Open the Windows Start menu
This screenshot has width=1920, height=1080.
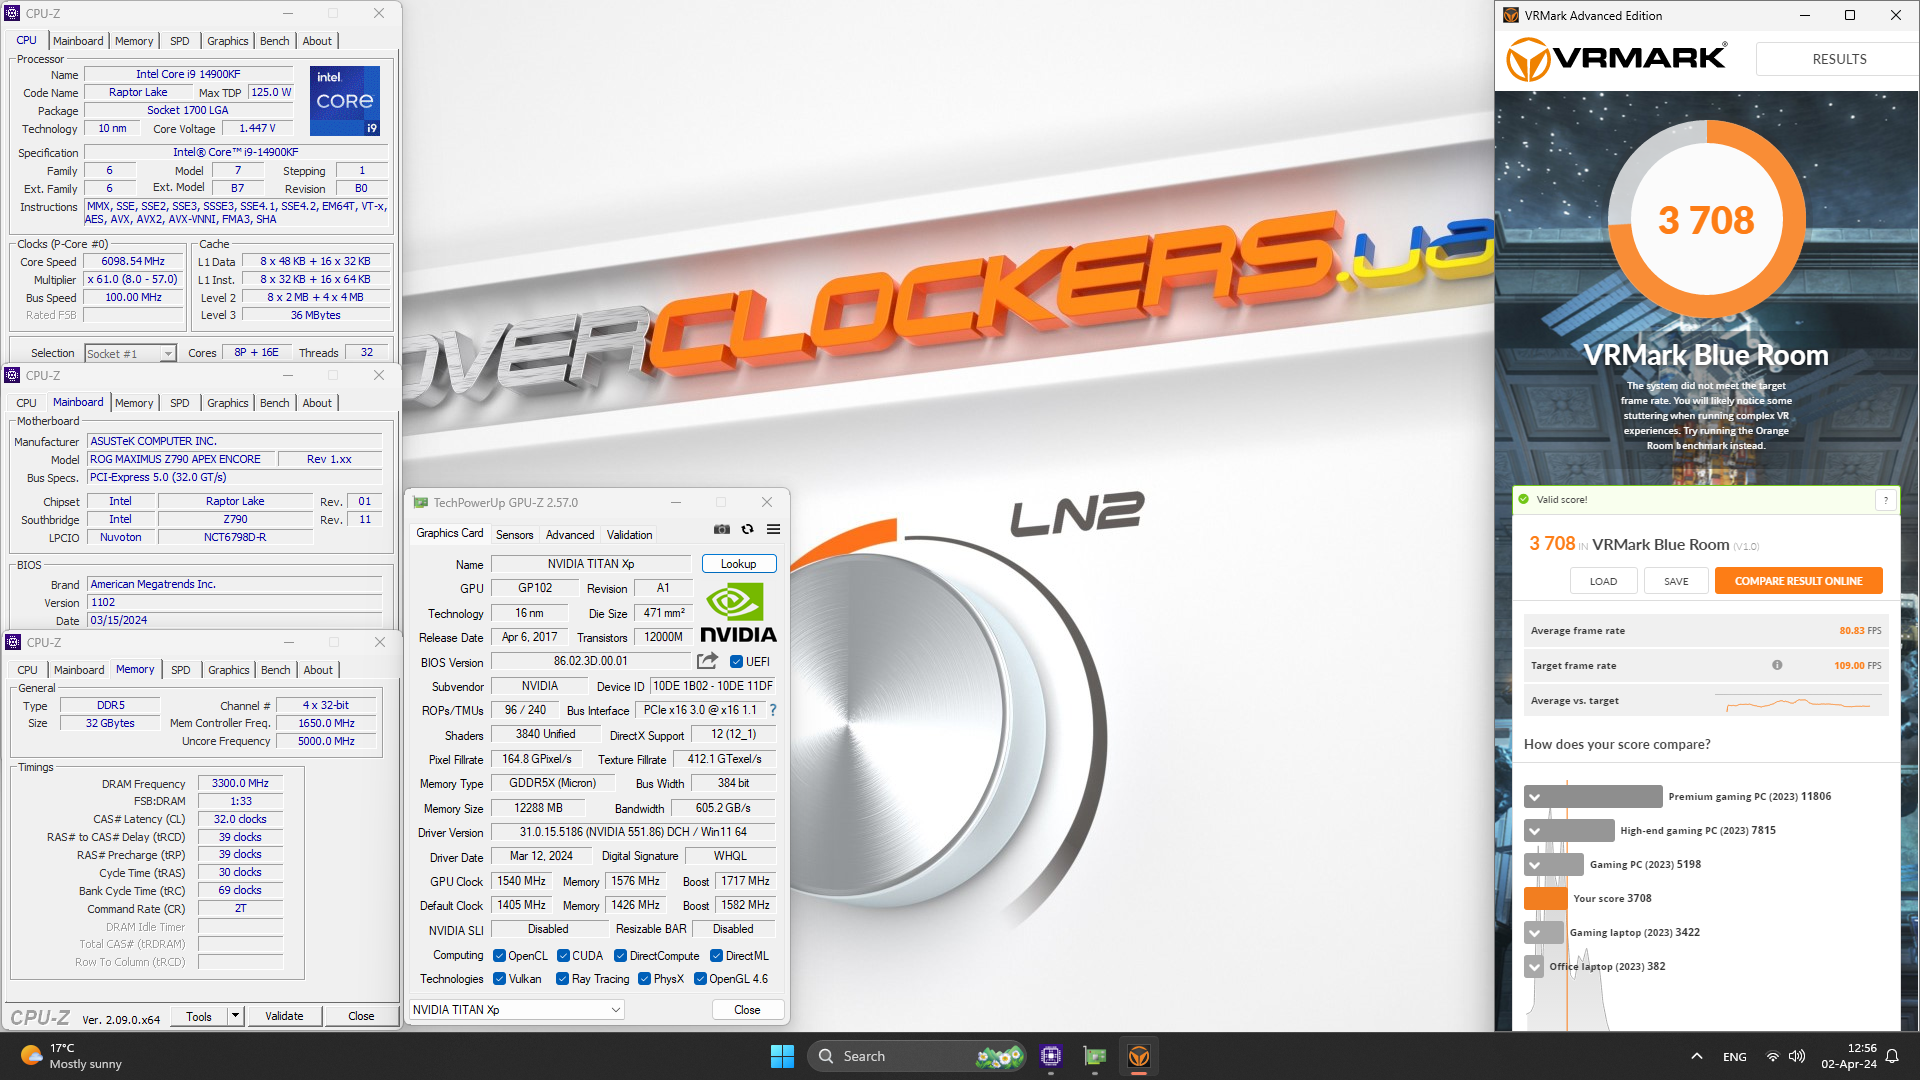click(782, 1056)
